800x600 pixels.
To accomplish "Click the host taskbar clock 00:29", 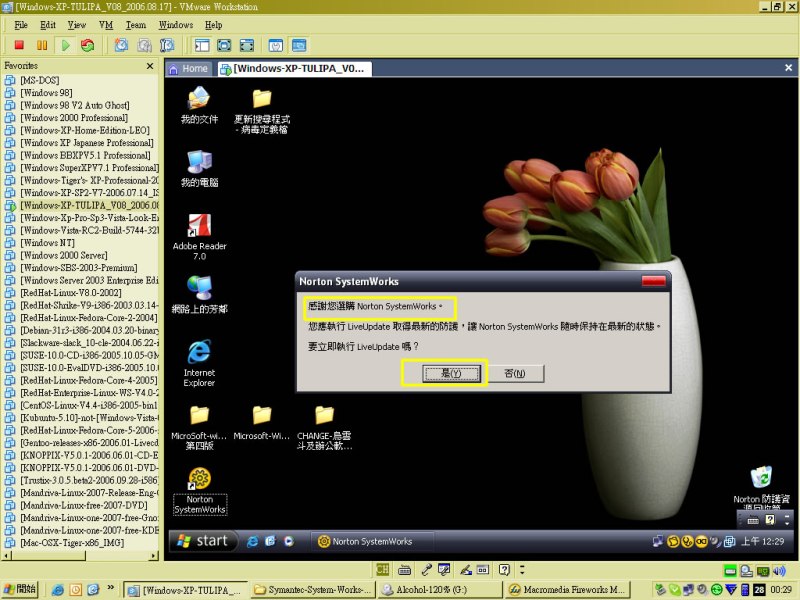I will 781,590.
